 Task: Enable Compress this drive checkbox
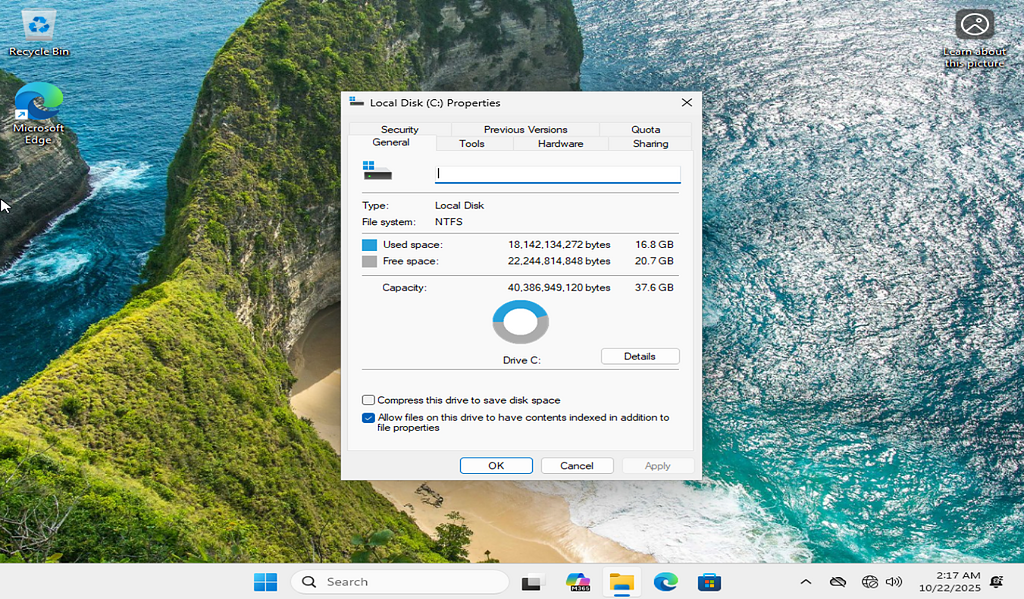(x=369, y=400)
